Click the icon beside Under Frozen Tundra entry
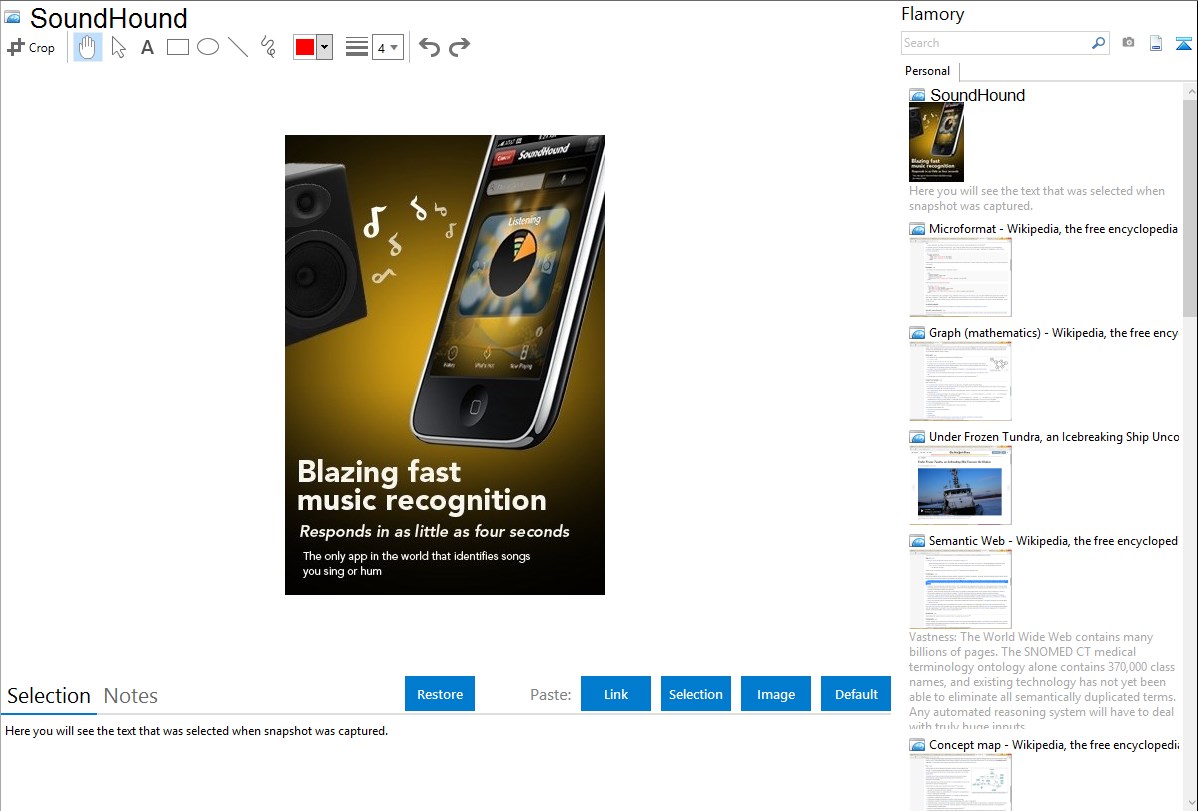This screenshot has width=1198, height=811. pos(917,437)
